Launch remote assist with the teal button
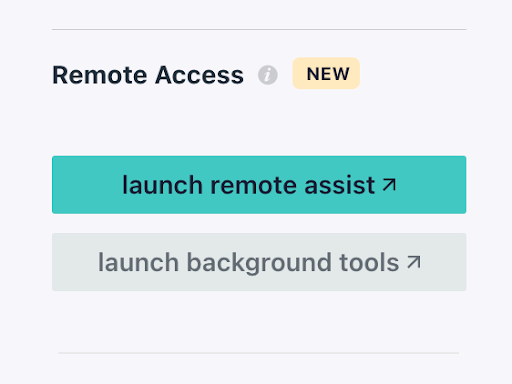This screenshot has width=512, height=384. pos(259,185)
